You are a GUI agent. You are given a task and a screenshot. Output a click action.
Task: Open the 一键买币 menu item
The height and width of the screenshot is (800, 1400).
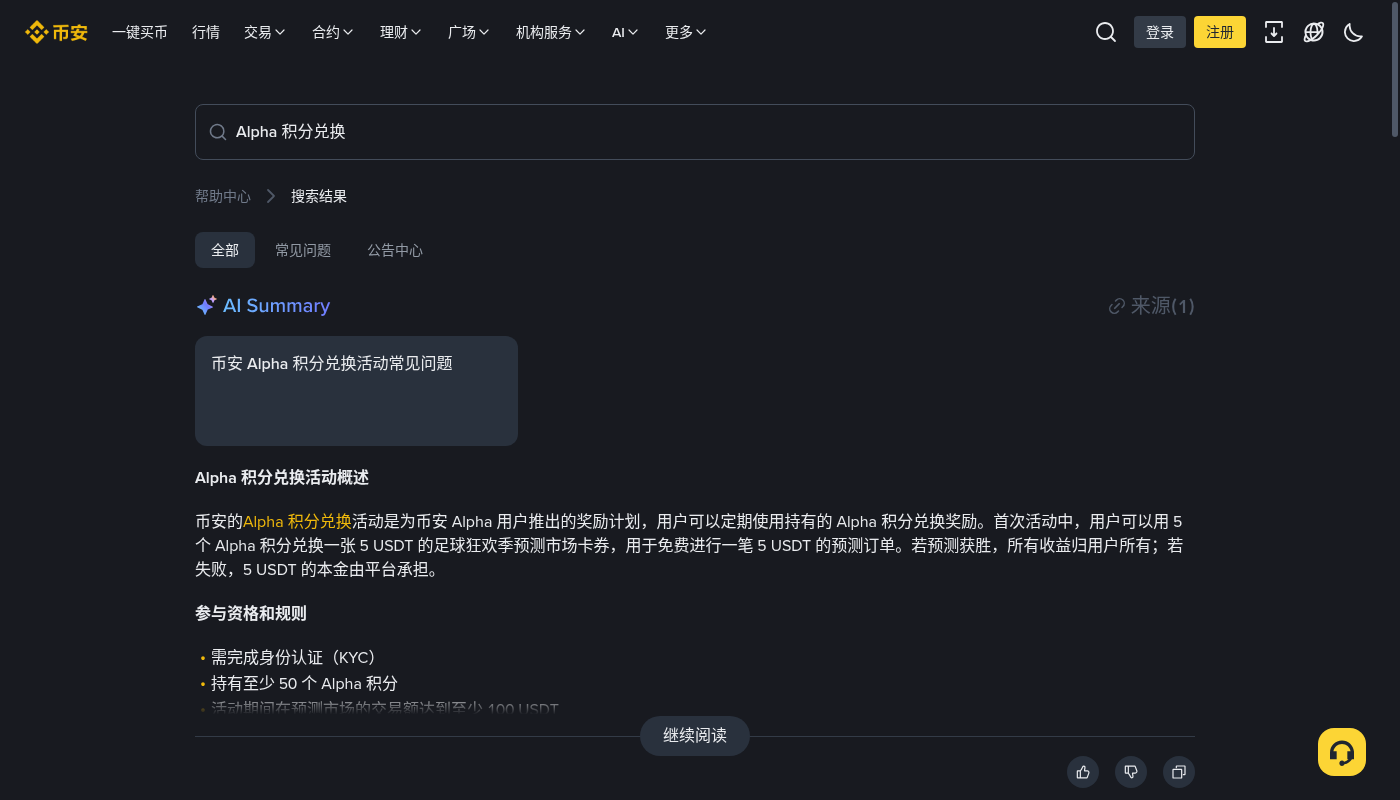[x=140, y=32]
